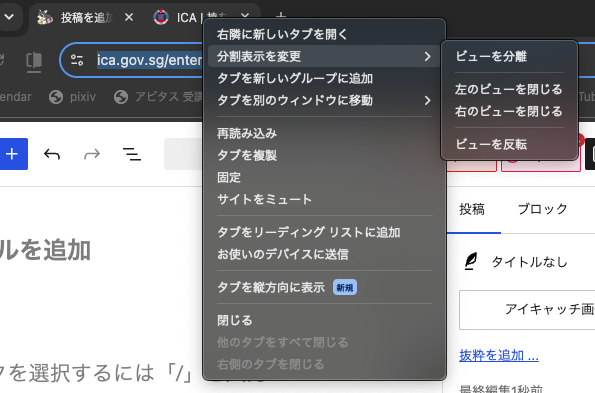Switch to the 投稿 sidebar tab
Screen dimensions: 595x393
(472, 209)
